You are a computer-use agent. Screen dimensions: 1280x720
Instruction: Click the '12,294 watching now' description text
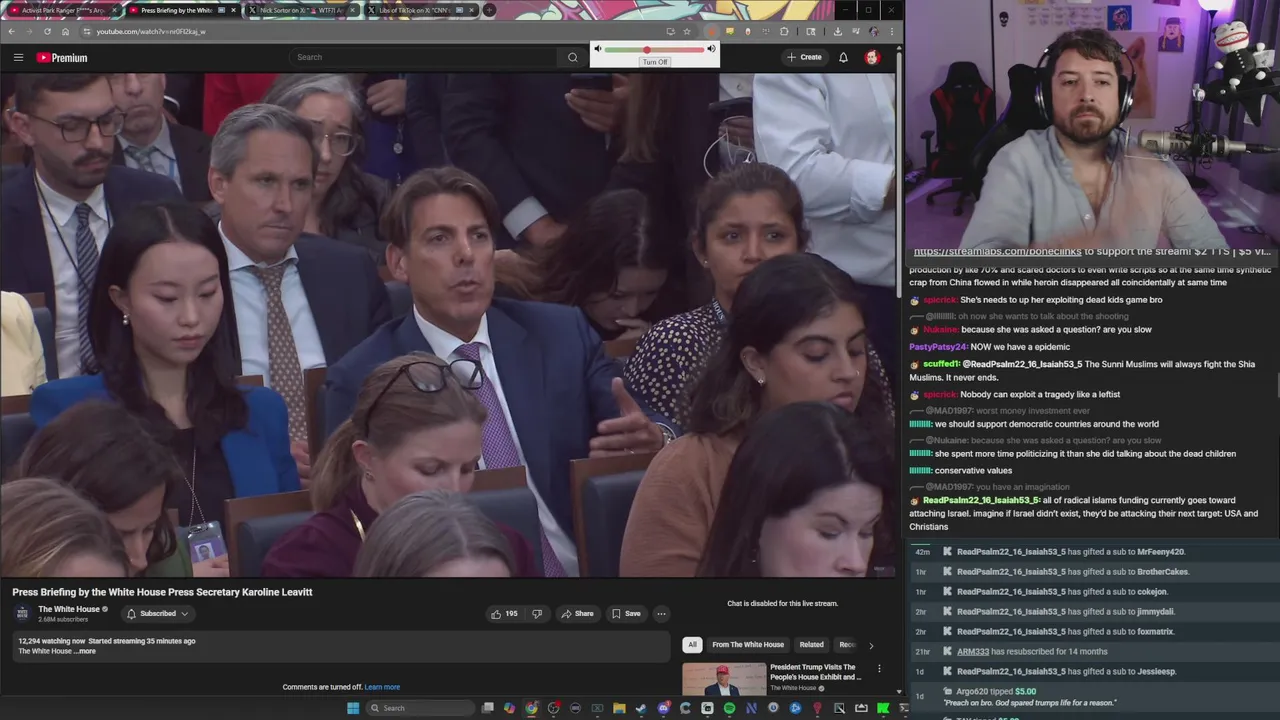pyautogui.click(x=51, y=641)
